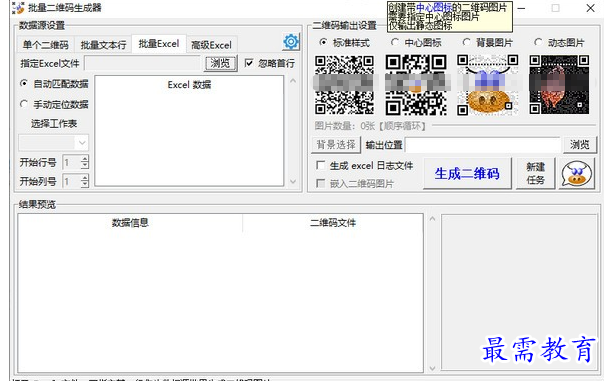The height and width of the screenshot is (381, 604).
Task: Switch to the 批量Excel tab
Action: tap(159, 44)
